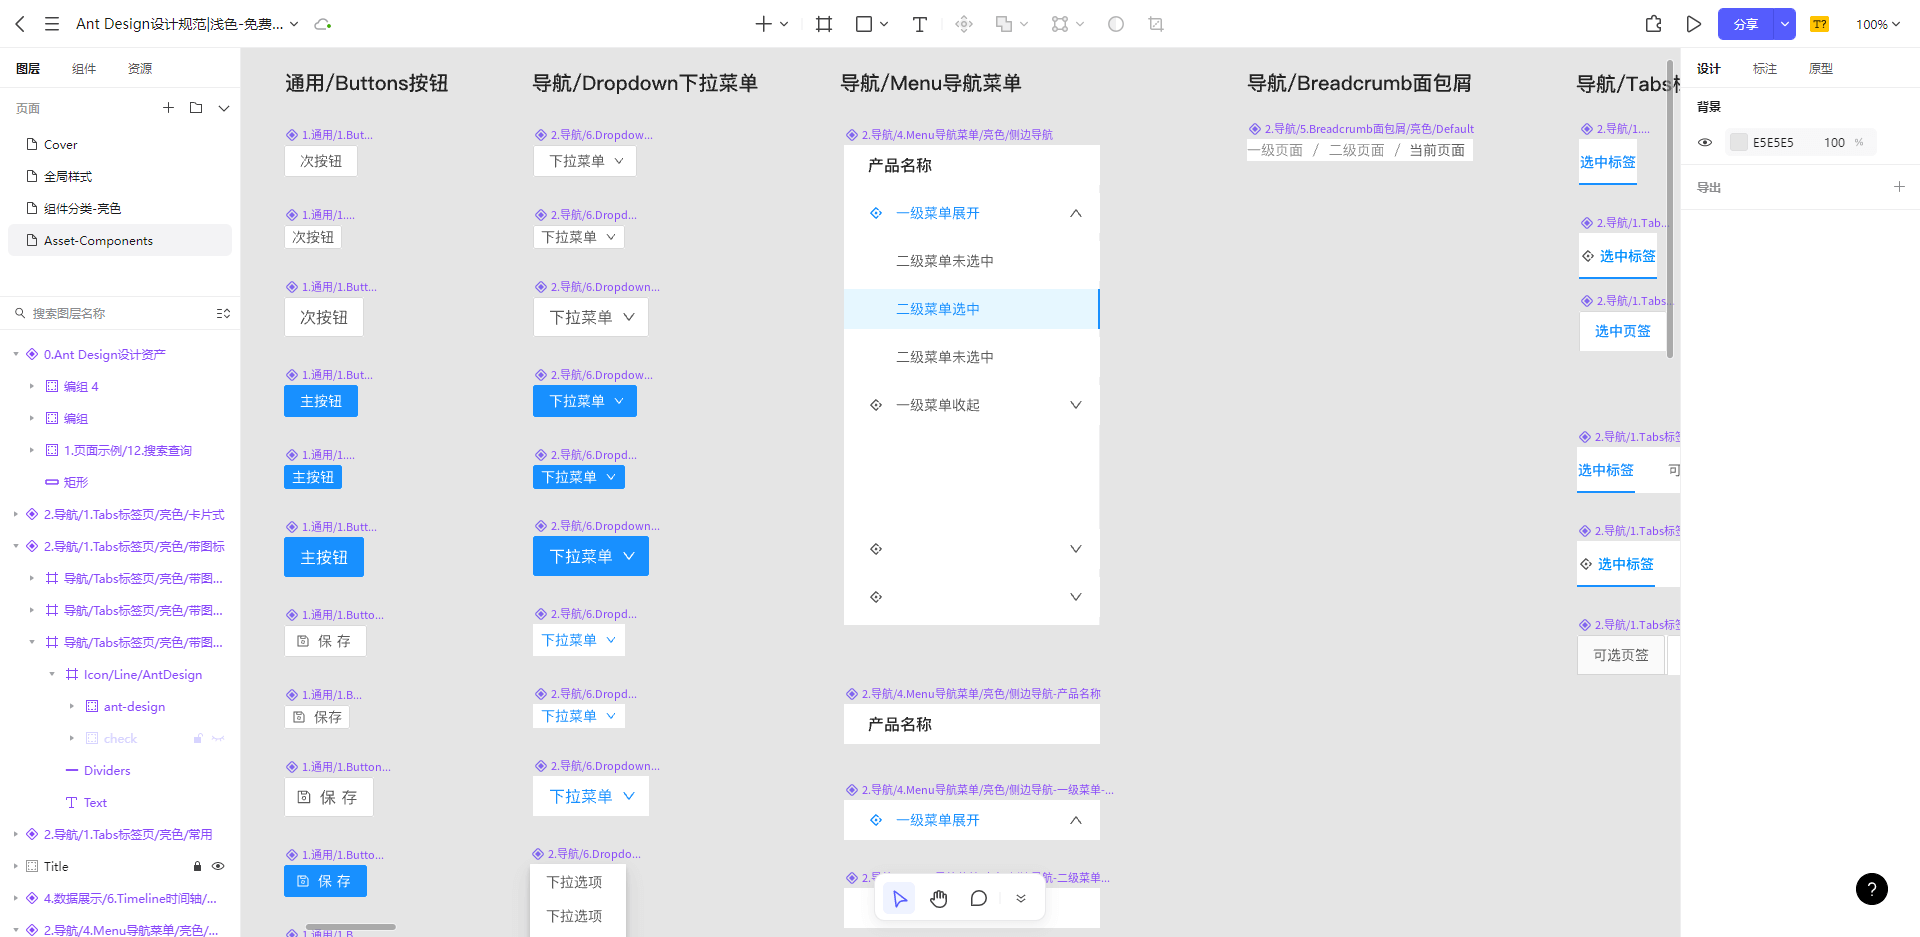Toggle visibility of Title layer
Screen dimensions: 1920x937
[218, 866]
